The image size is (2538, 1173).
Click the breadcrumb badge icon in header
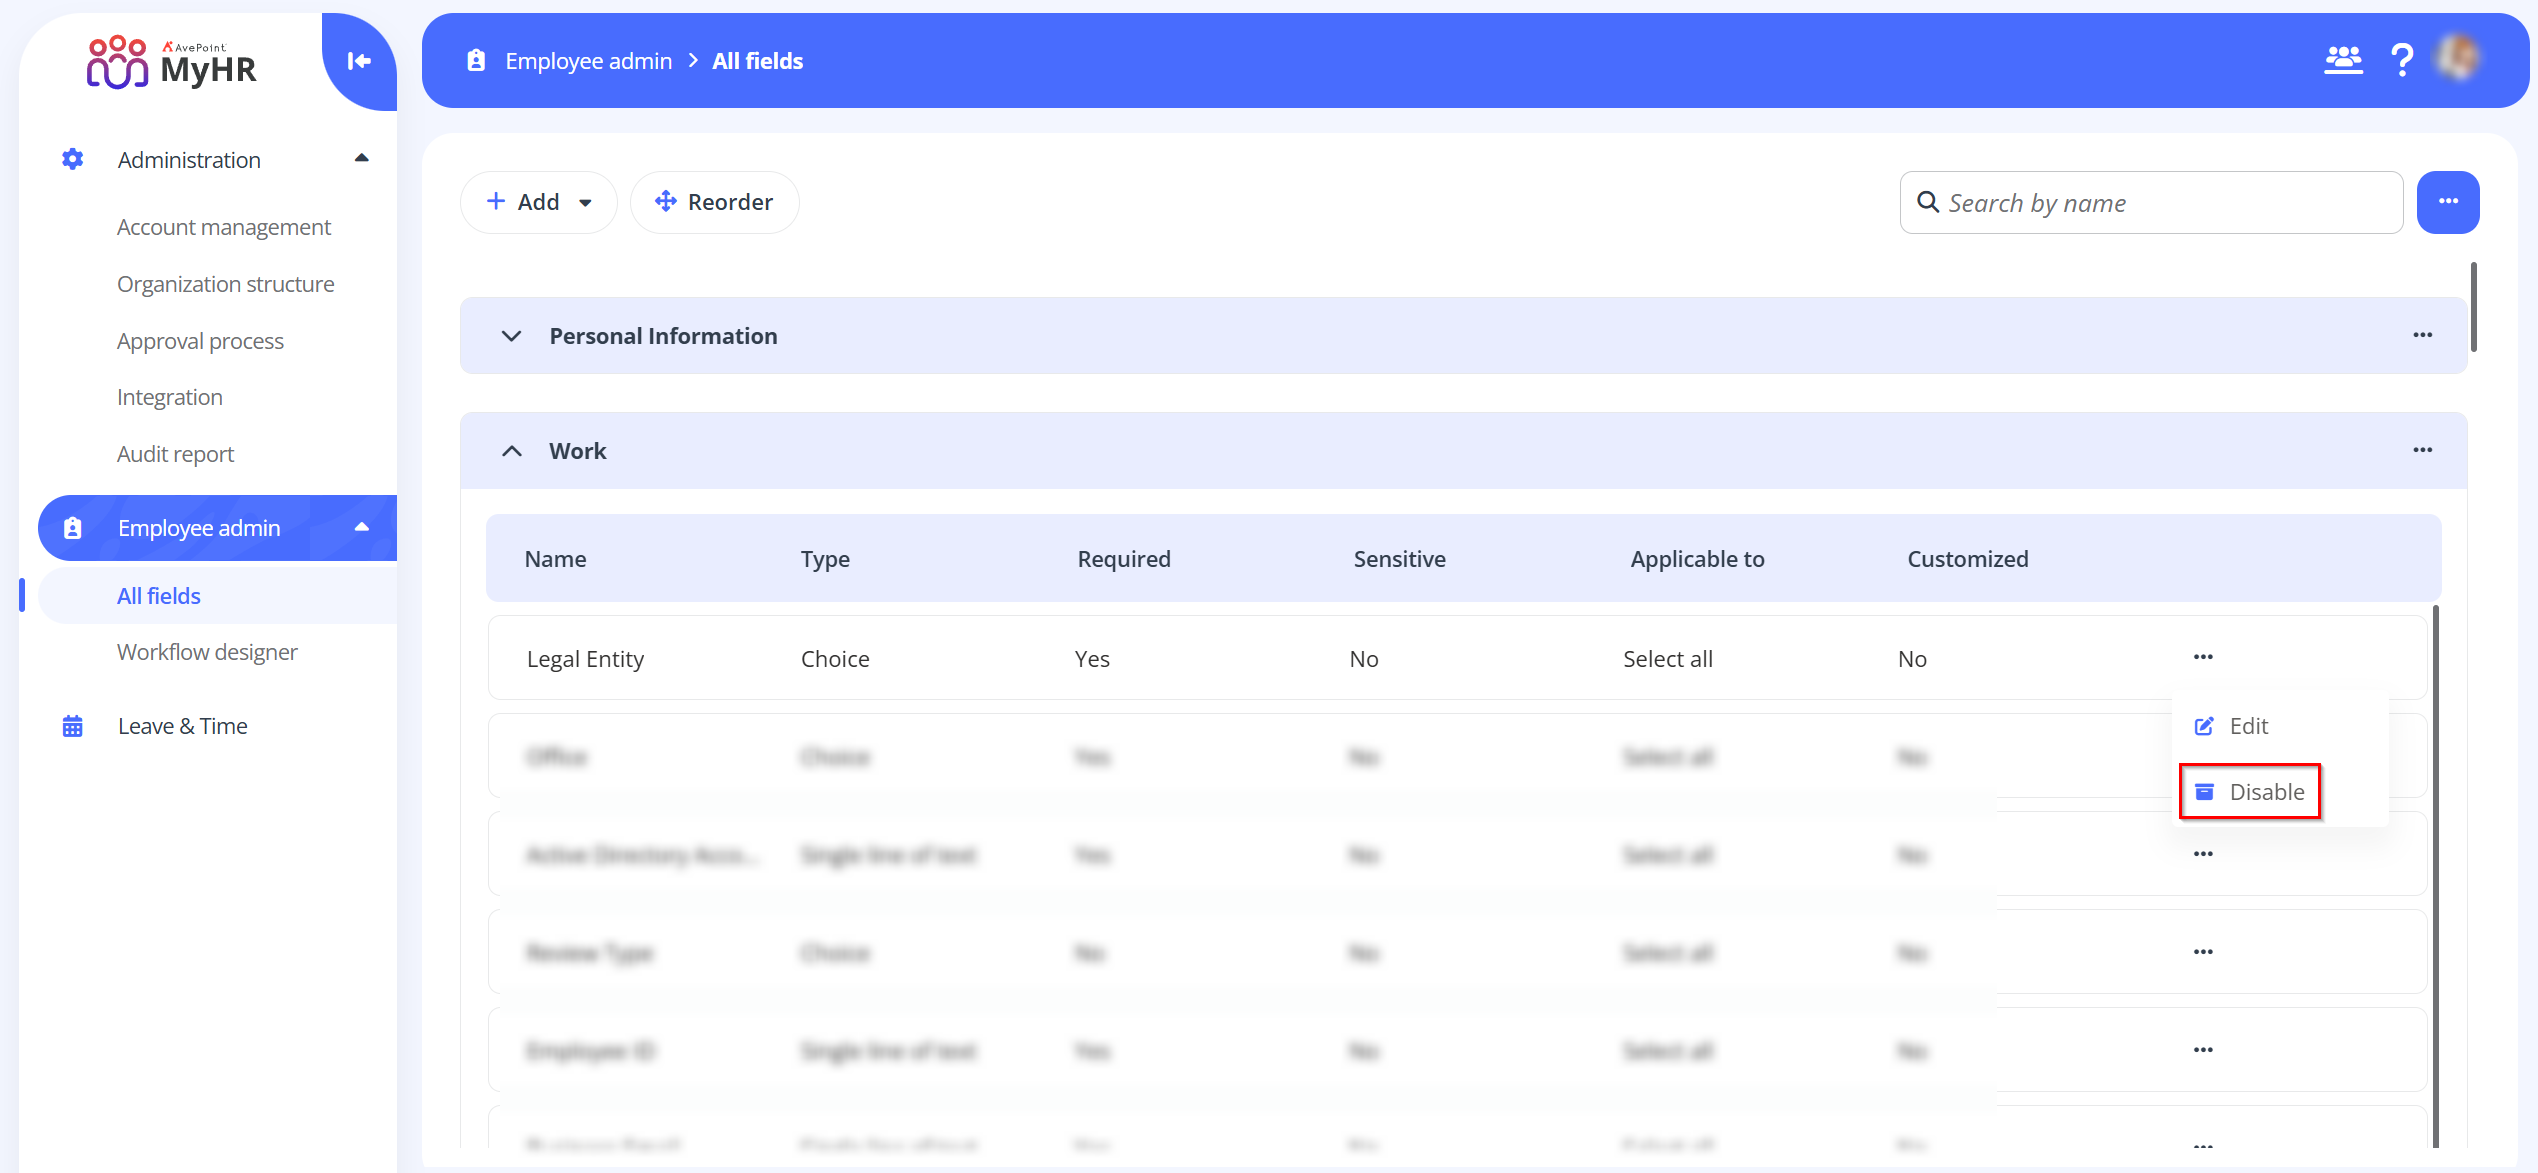coord(476,61)
